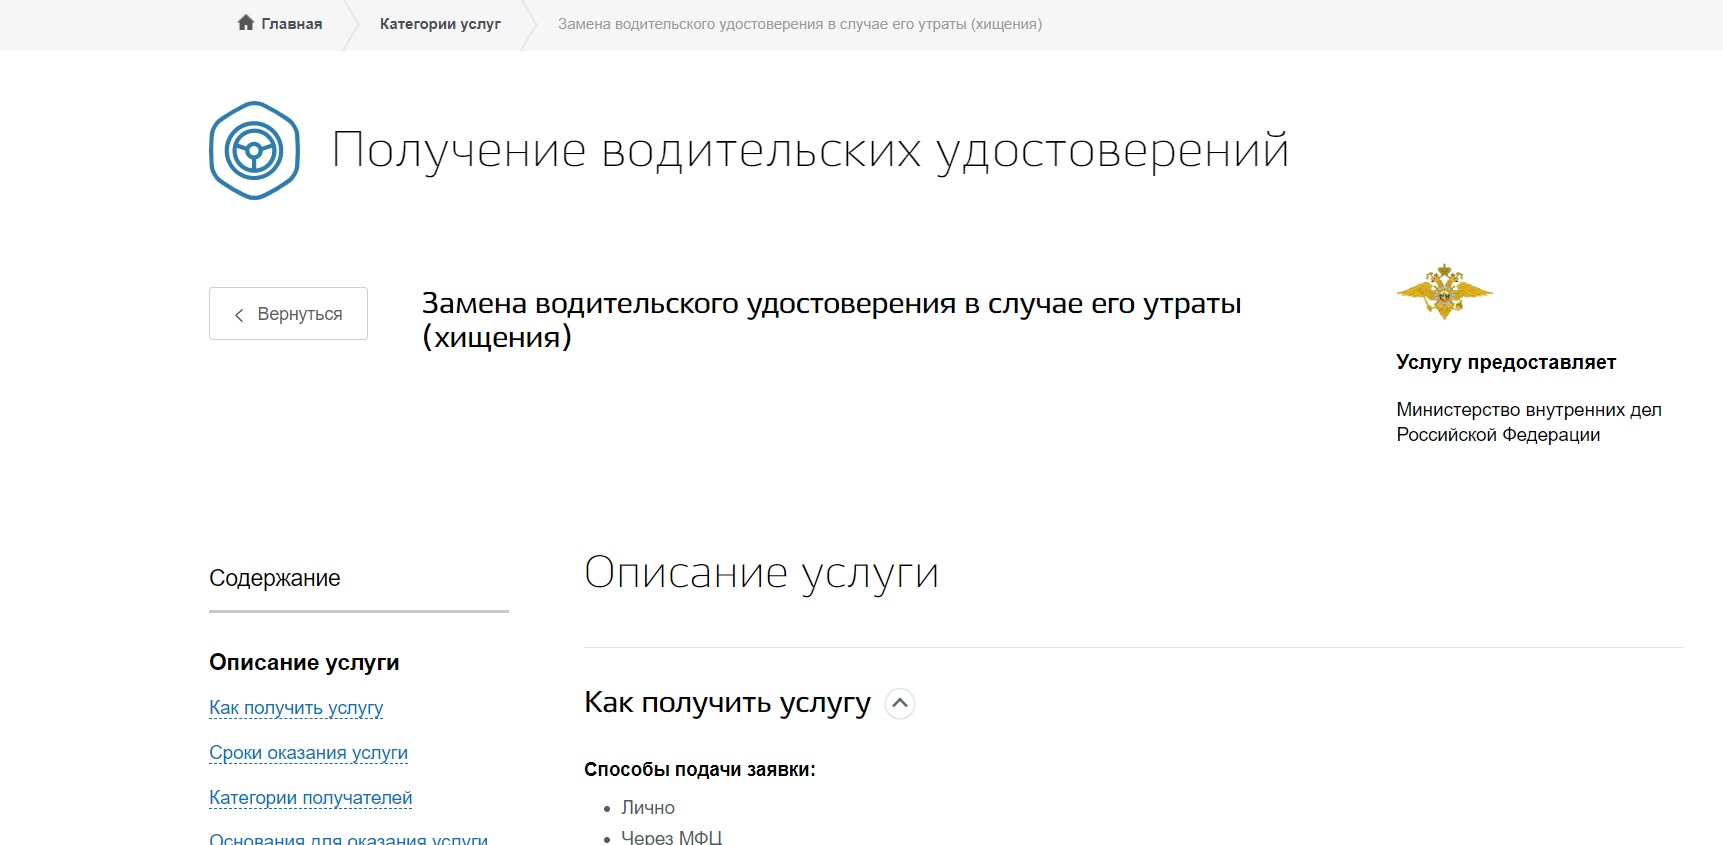Image resolution: width=1723 pixels, height=845 pixels.
Task: Open the 'Категории услуг' breadcrumb
Action: coord(440,24)
